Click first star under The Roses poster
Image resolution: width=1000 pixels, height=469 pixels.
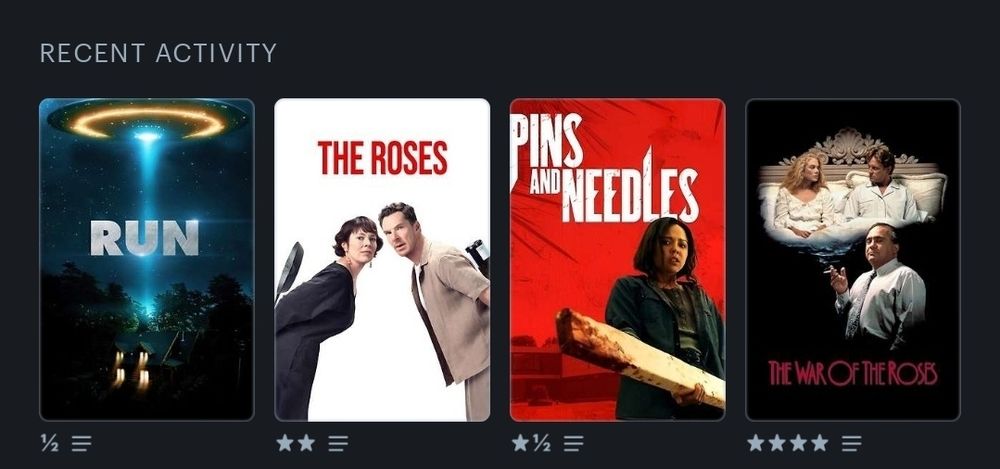coord(285,443)
